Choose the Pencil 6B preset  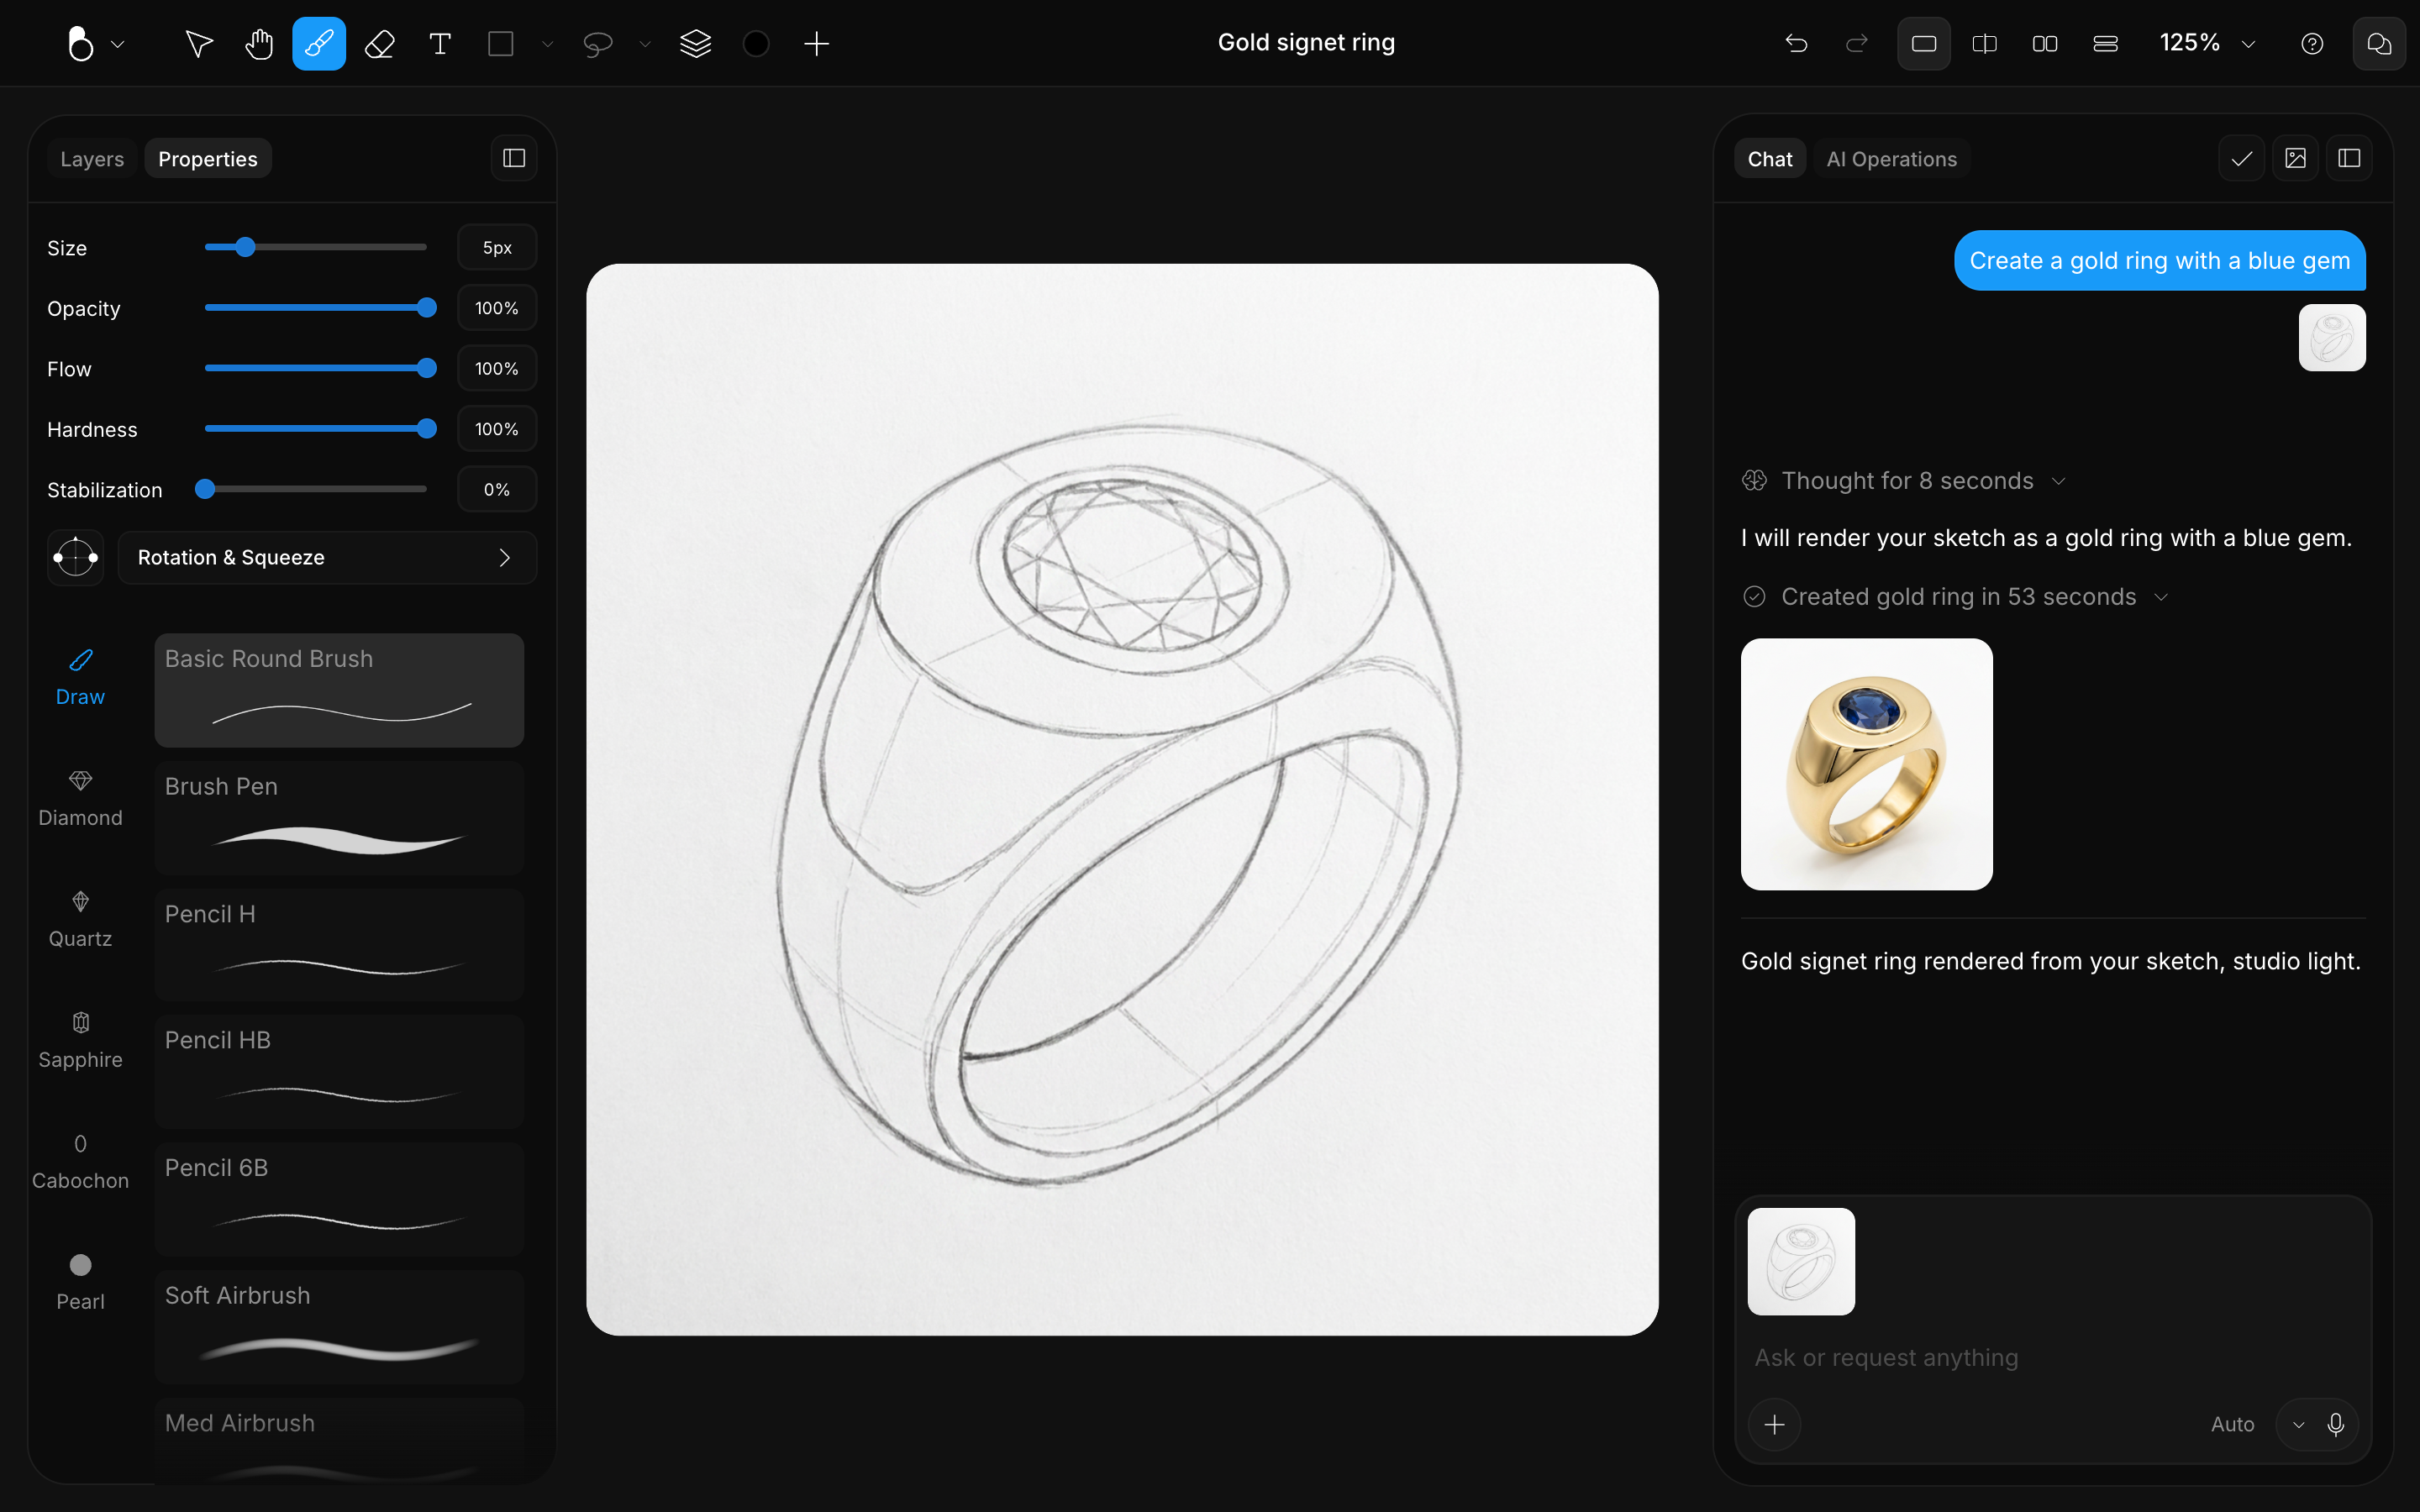pos(339,1199)
